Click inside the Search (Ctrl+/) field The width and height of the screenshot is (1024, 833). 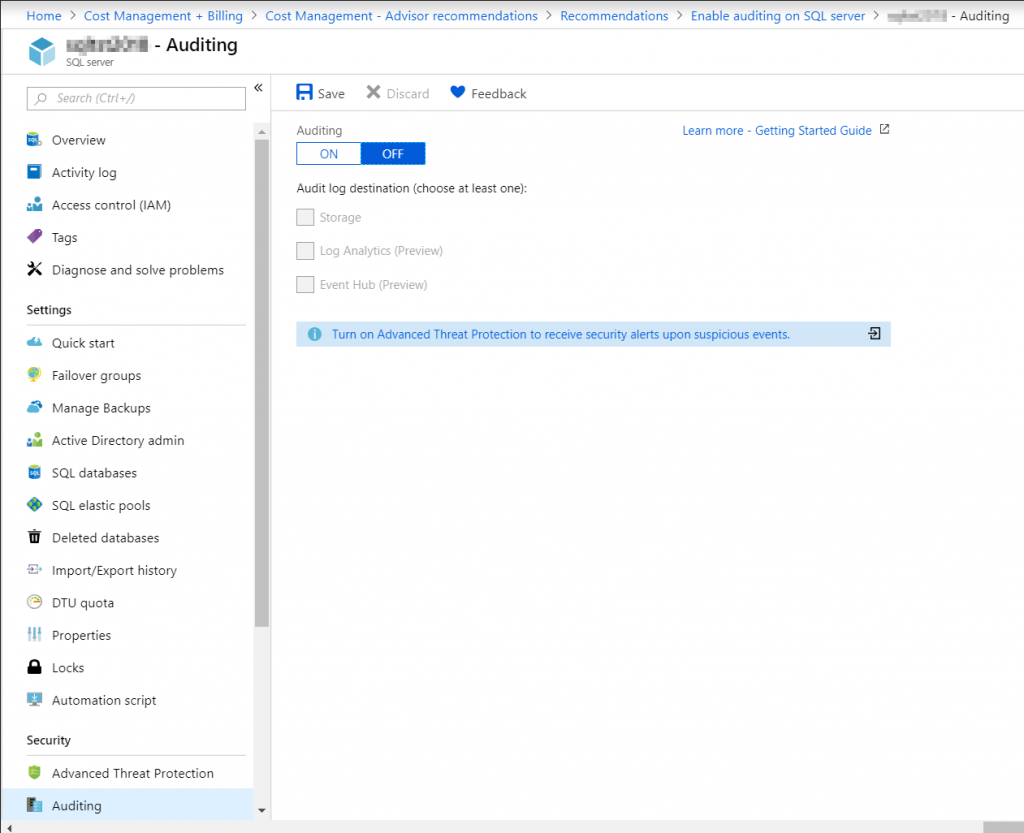[x=136, y=98]
